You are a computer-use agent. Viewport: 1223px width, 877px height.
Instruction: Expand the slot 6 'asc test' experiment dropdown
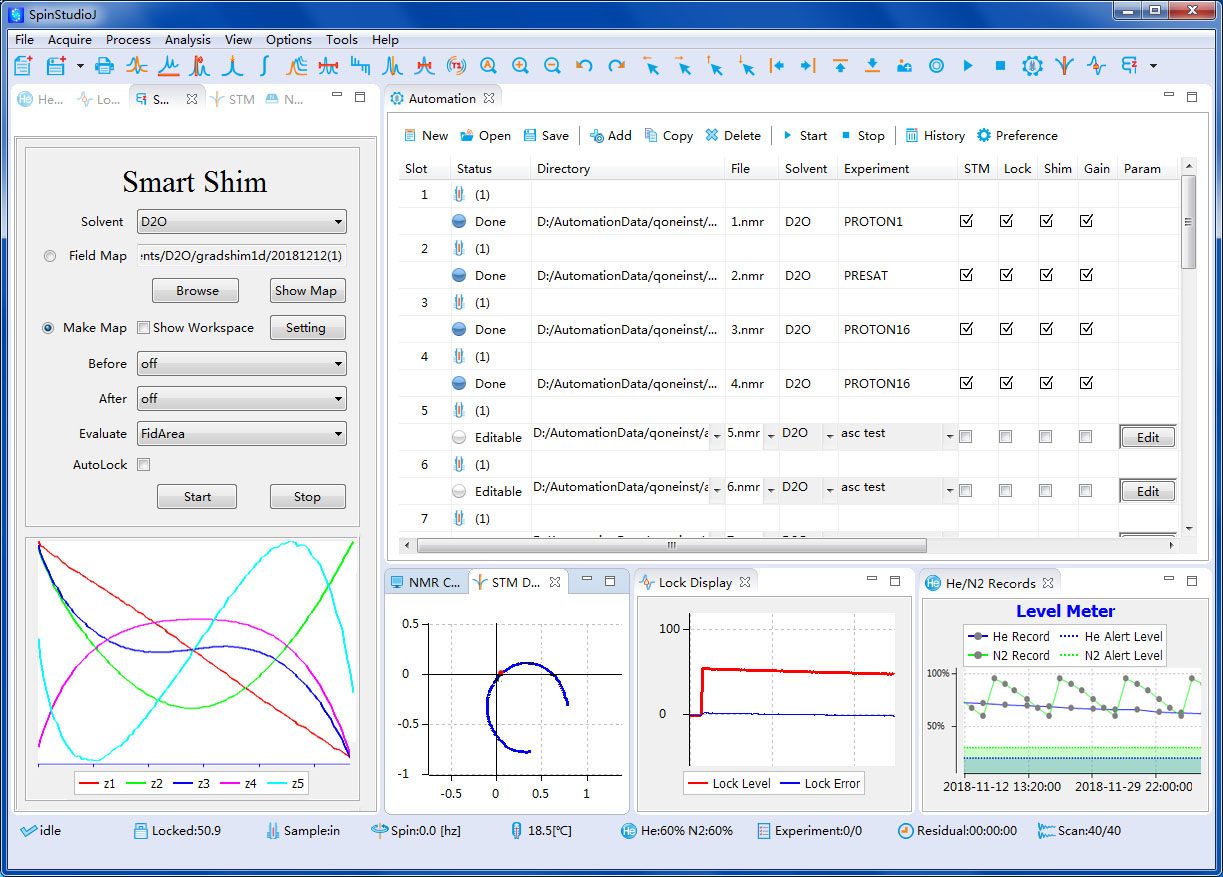click(949, 491)
